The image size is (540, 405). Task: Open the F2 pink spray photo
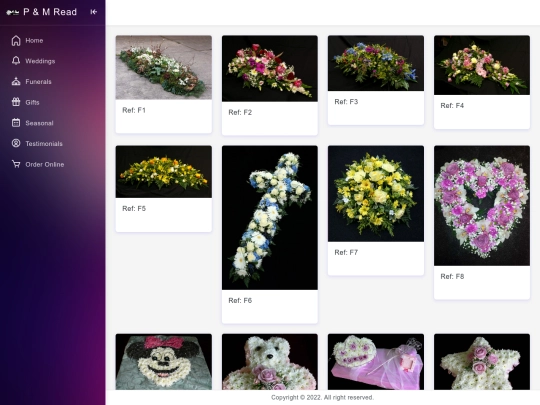[270, 69]
